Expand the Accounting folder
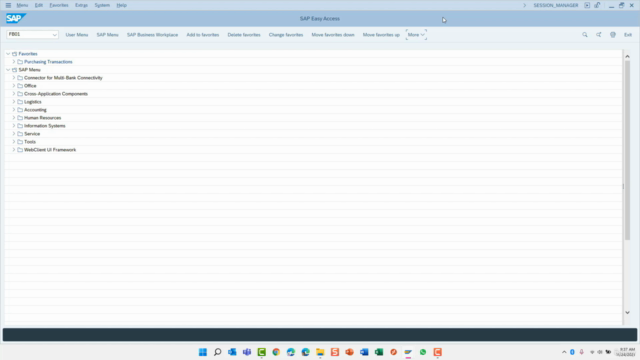Viewport: 640px width, 360px height. coord(14,110)
